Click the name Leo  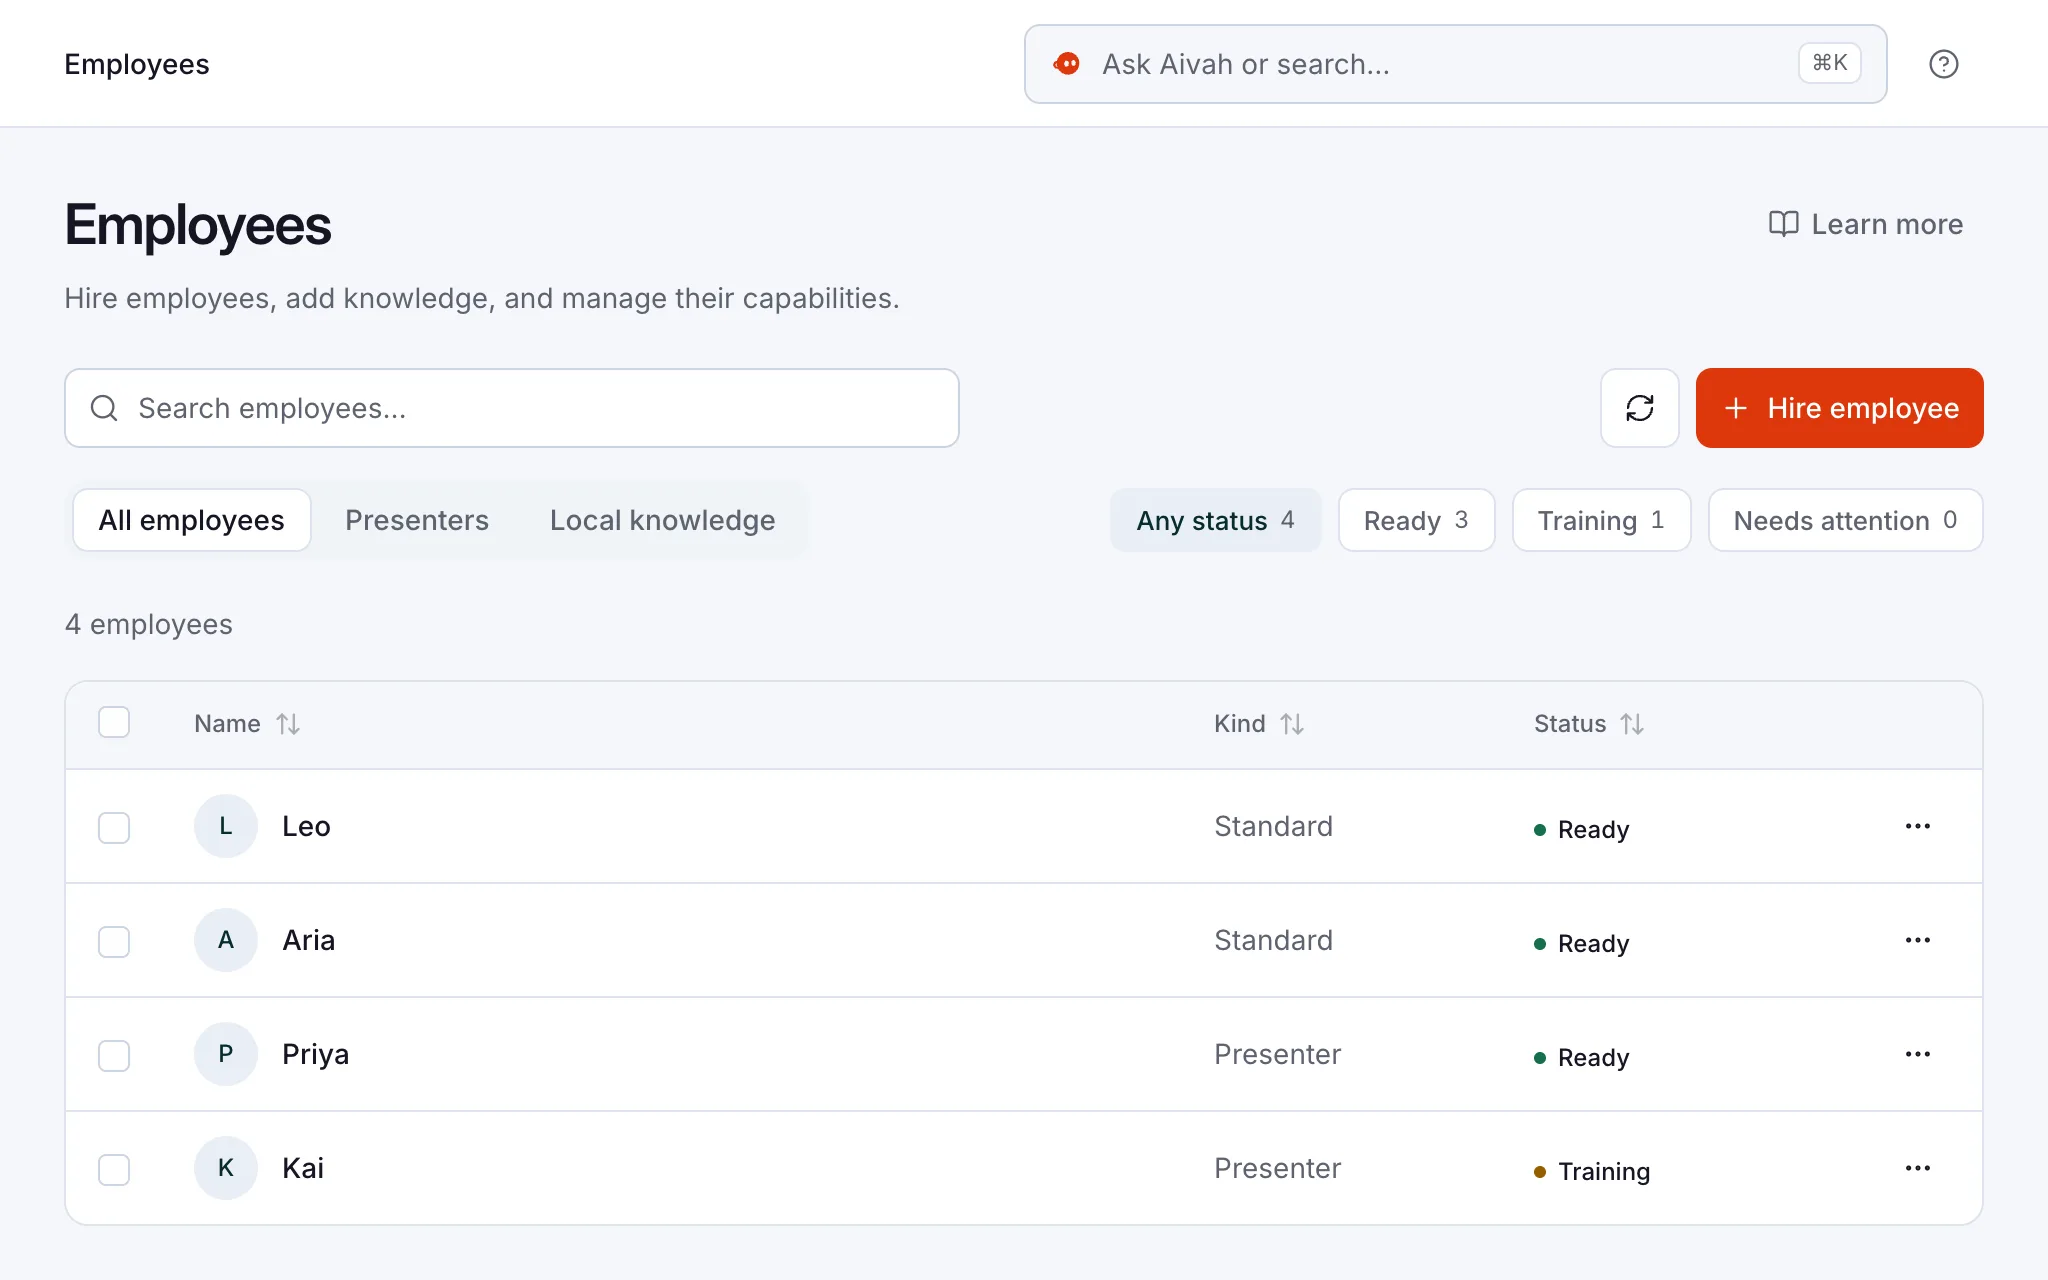pos(306,826)
